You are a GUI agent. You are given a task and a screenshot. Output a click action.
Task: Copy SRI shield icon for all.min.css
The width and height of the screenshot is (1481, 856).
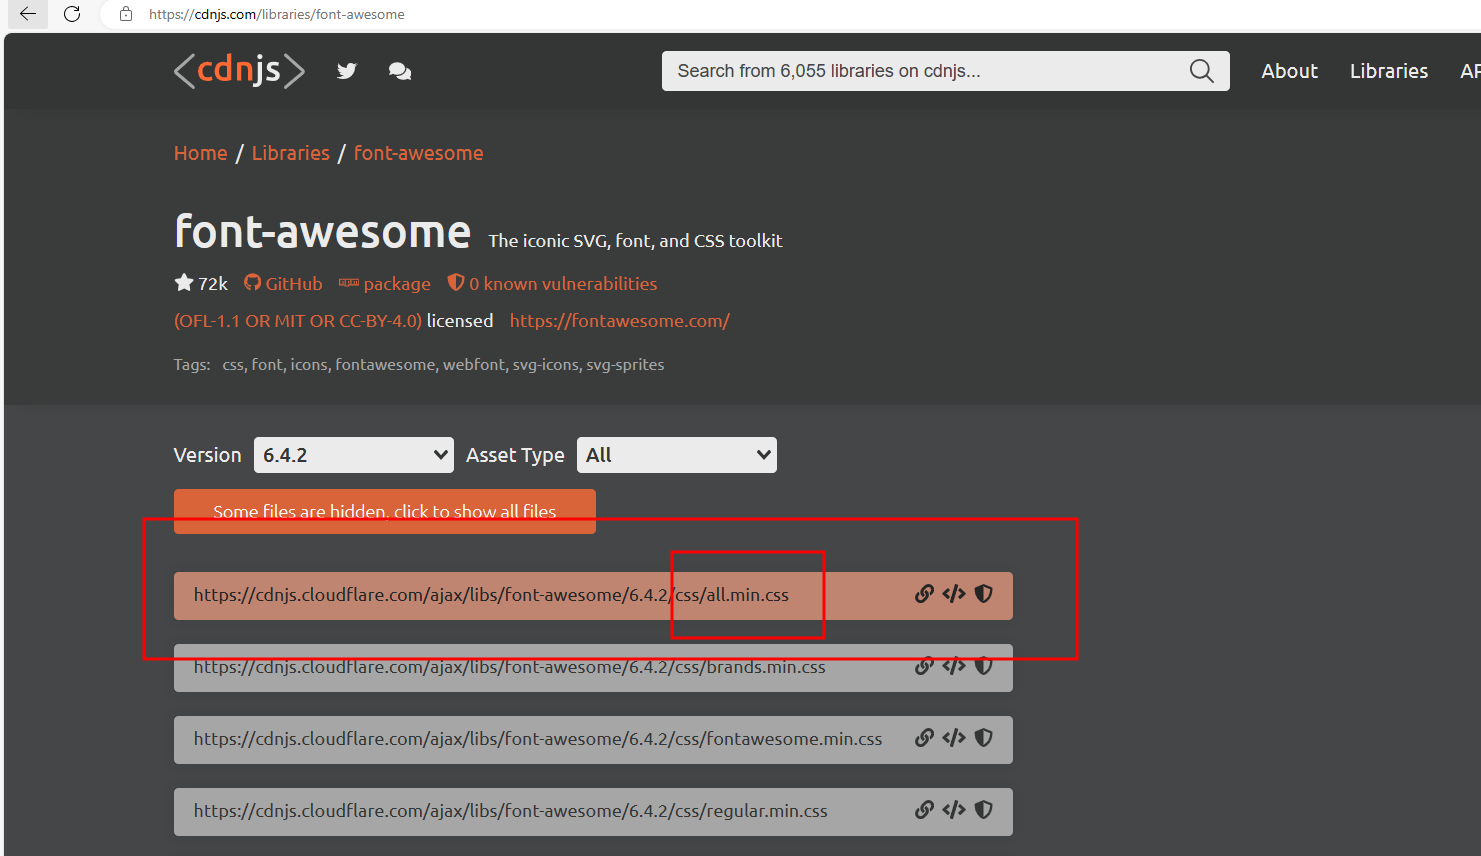[x=984, y=594]
